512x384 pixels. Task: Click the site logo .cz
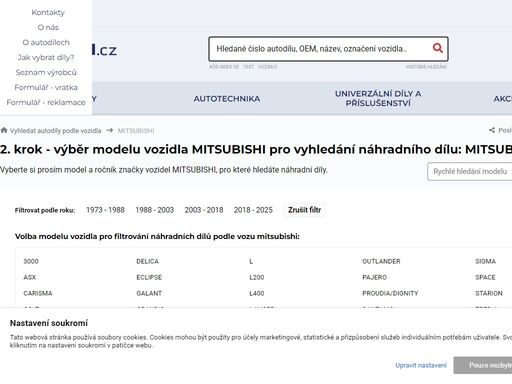point(105,50)
